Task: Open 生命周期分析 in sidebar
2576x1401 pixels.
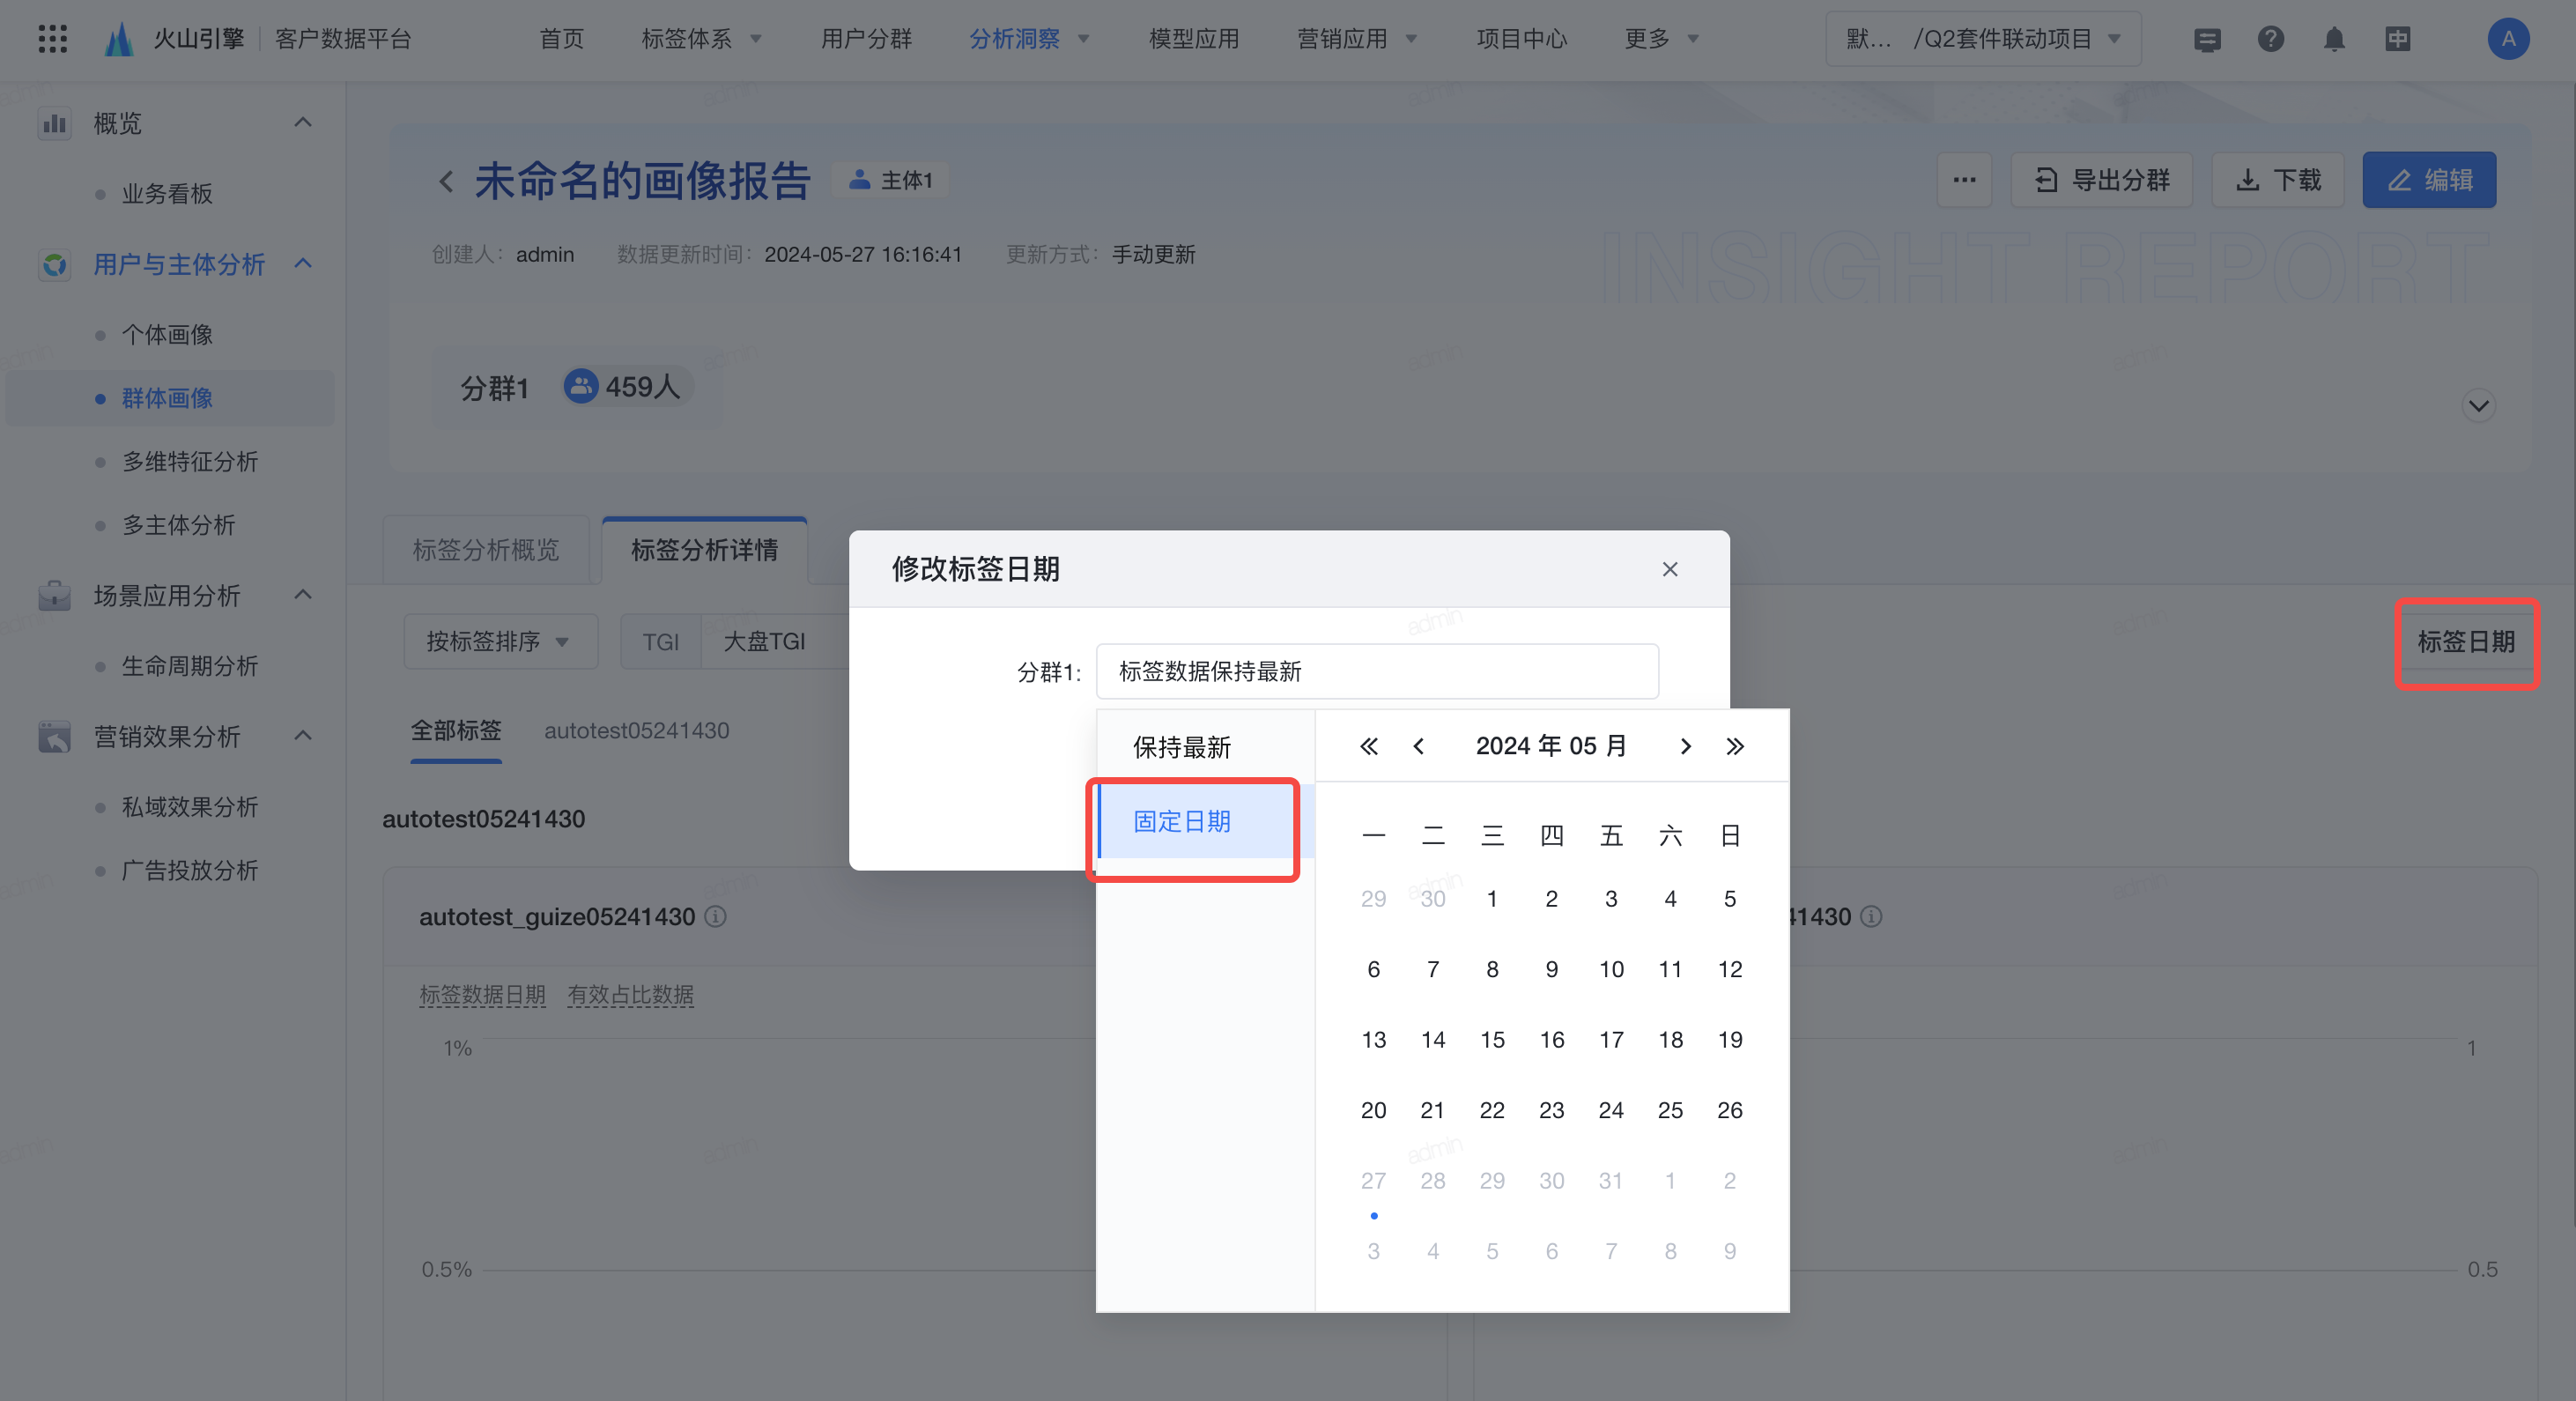Action: pyautogui.click(x=190, y=666)
